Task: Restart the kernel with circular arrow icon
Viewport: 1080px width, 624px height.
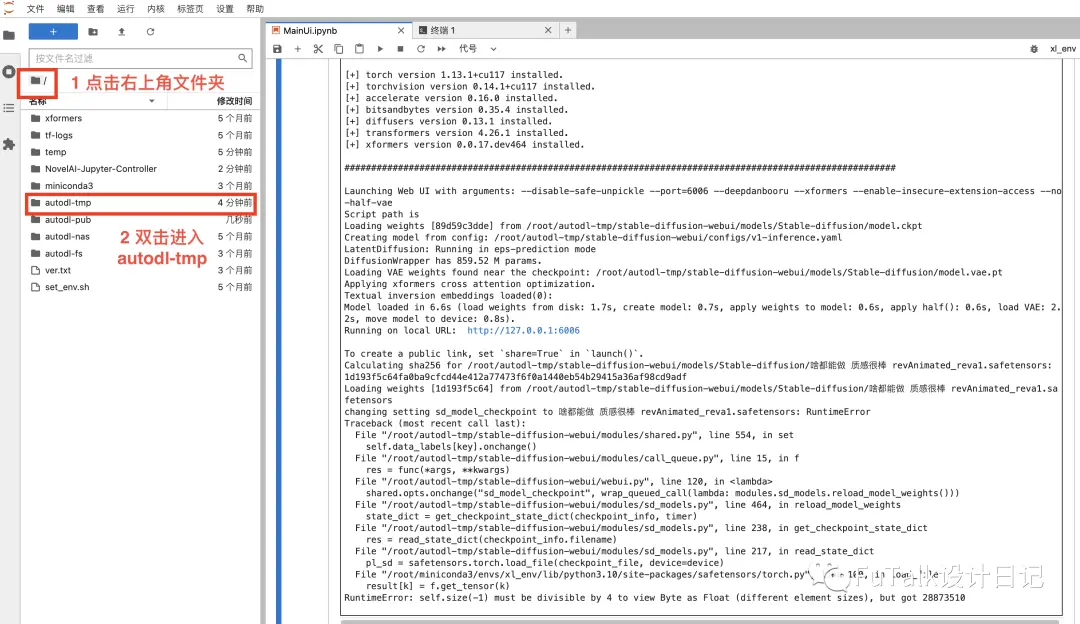Action: tap(421, 49)
